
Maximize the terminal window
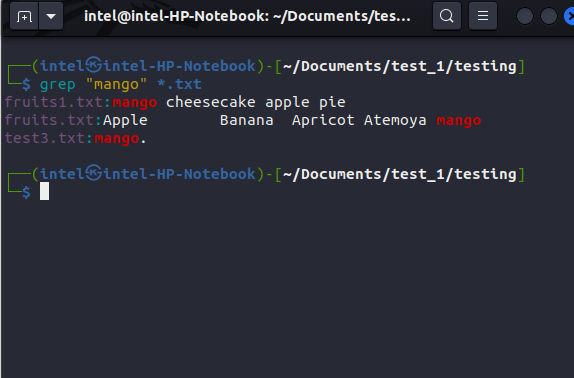548,16
